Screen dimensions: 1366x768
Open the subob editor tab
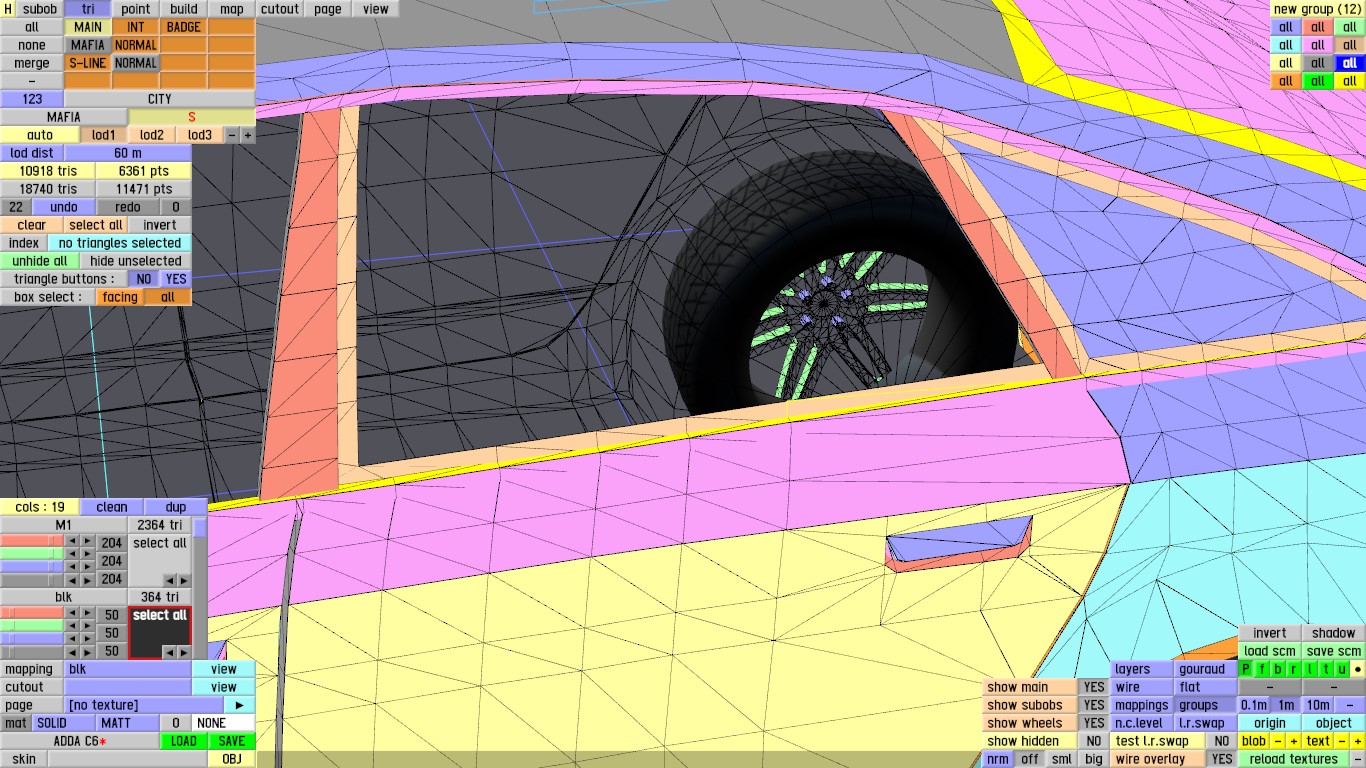40,9
